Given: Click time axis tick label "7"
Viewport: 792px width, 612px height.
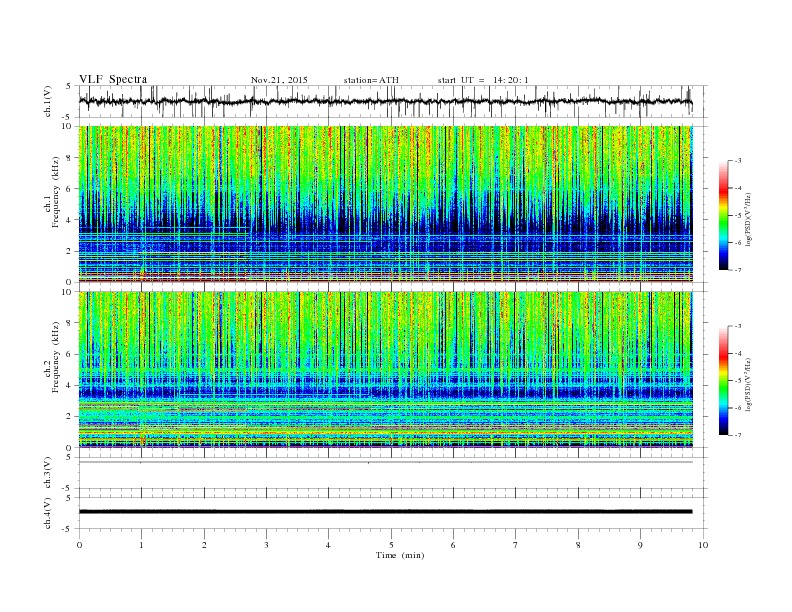Looking at the screenshot, I should 516,545.
